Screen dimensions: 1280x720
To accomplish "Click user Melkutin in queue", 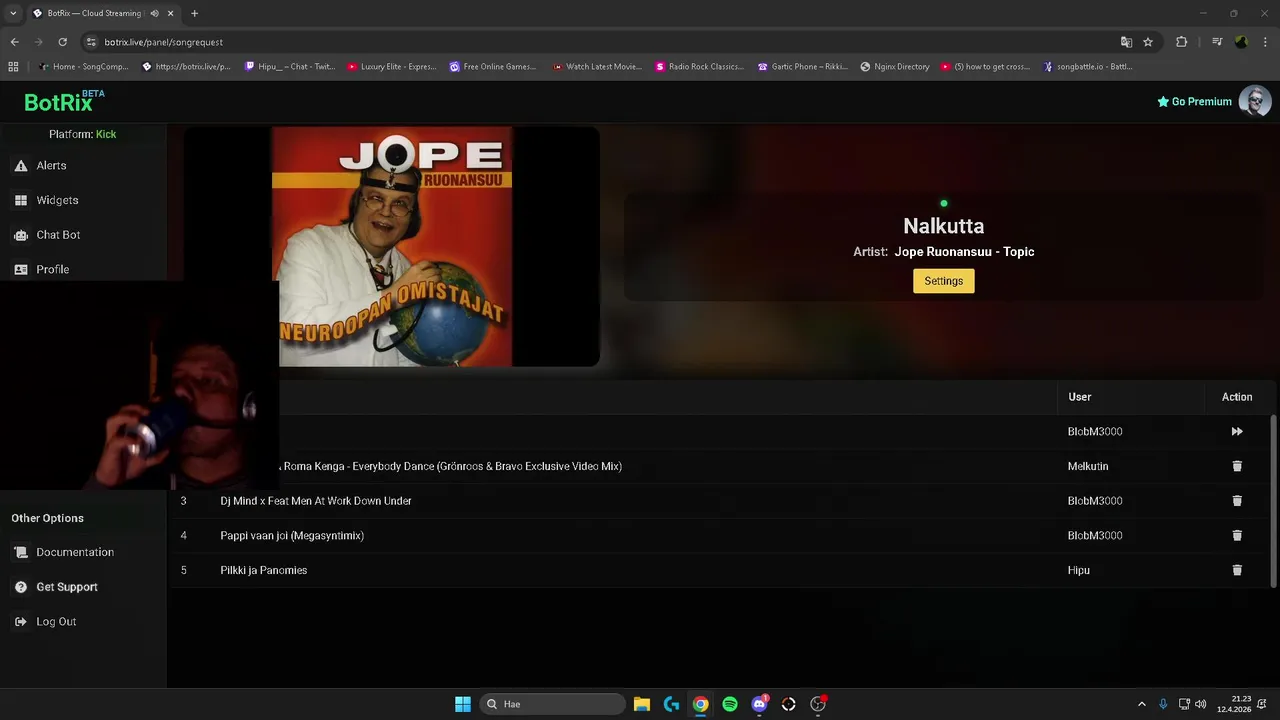I will (1088, 466).
